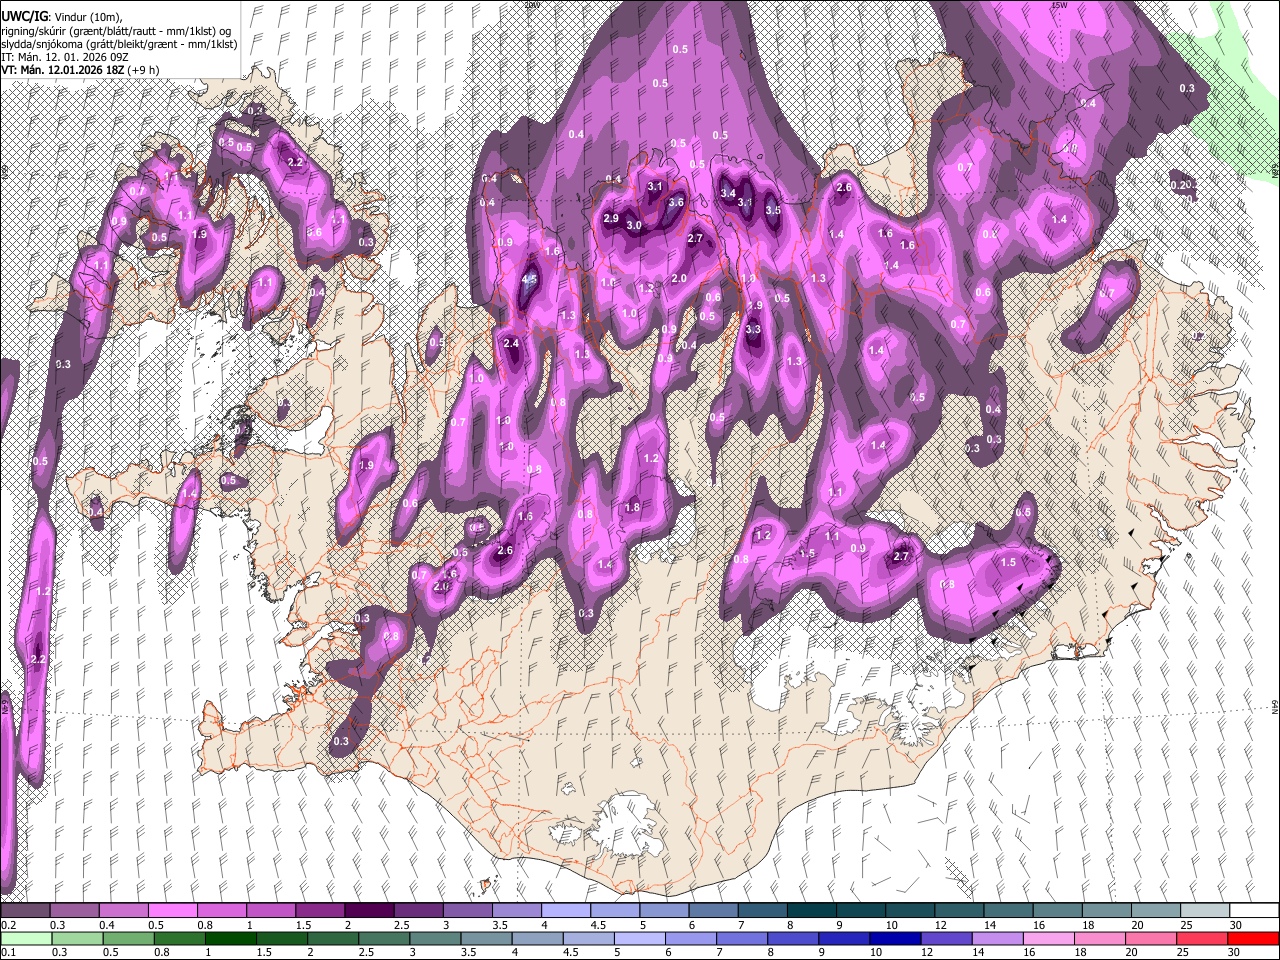The image size is (1280, 960).
Task: Select the white snow-scale swatch at 30
Action: pyautogui.click(x=1255, y=911)
